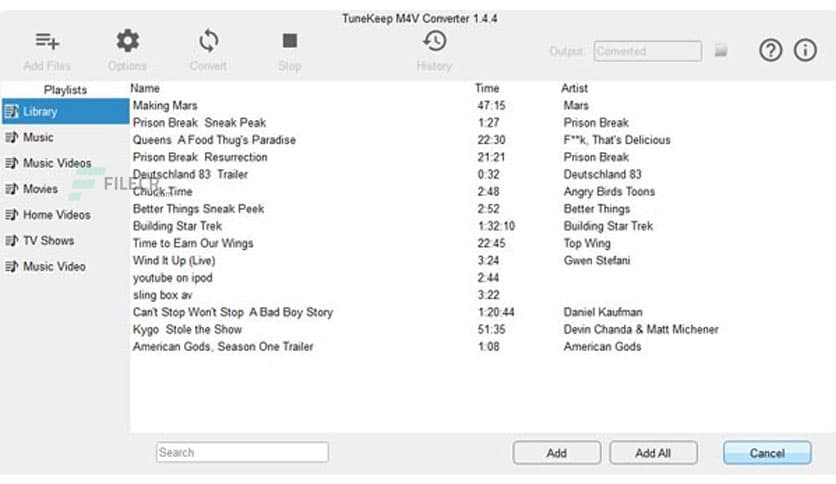This screenshot has height=484, width=836.
Task: Click the time value '47:15'
Action: (x=492, y=106)
